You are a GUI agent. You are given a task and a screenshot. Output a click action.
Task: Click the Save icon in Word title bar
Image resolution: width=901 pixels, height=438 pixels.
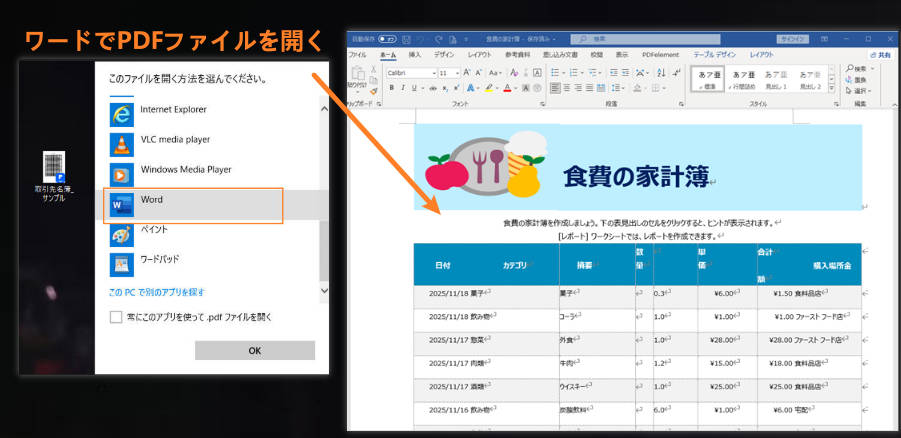(x=407, y=39)
